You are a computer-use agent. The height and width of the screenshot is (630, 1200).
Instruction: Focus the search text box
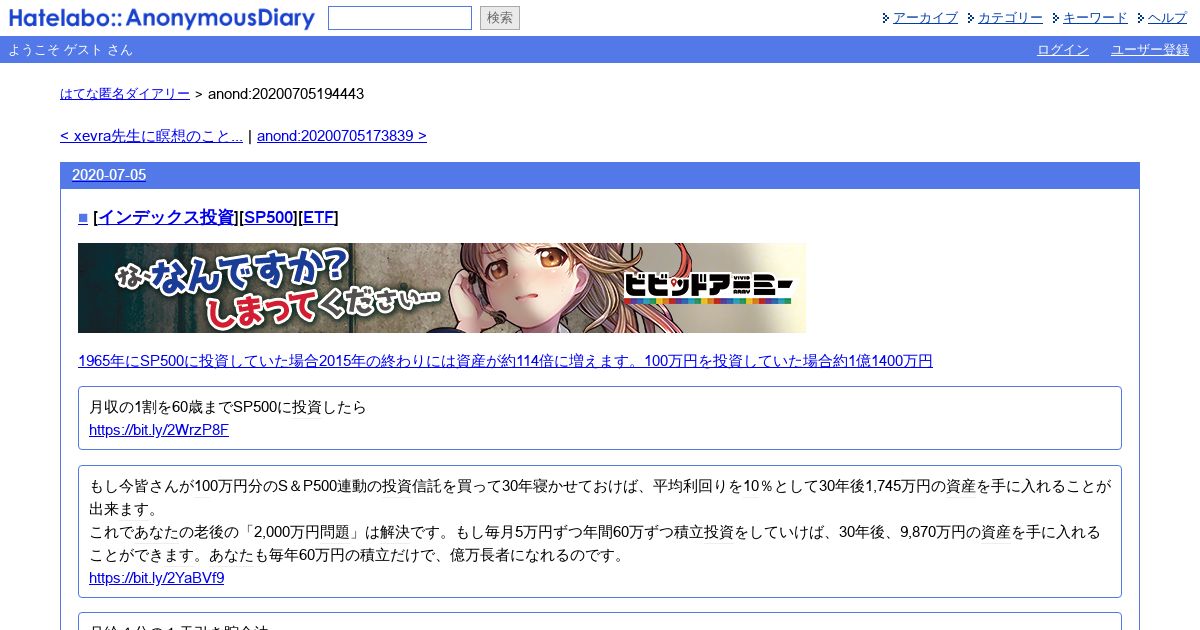tap(400, 18)
